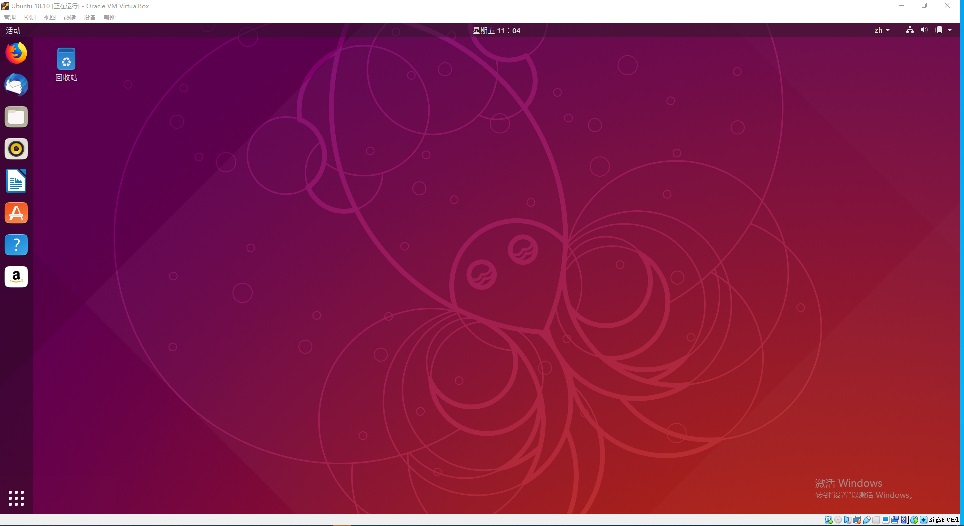Open Thunderbird Mail from the dock

tap(17, 85)
